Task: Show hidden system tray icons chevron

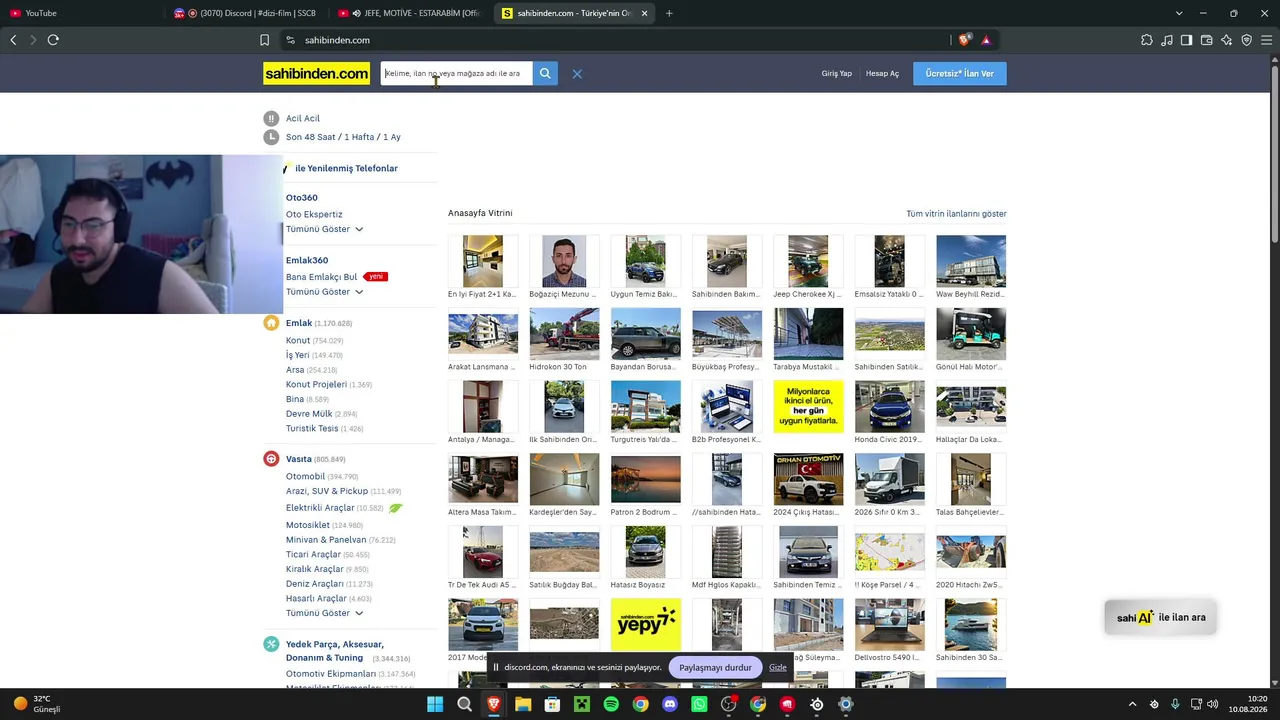Action: pos(1133,704)
